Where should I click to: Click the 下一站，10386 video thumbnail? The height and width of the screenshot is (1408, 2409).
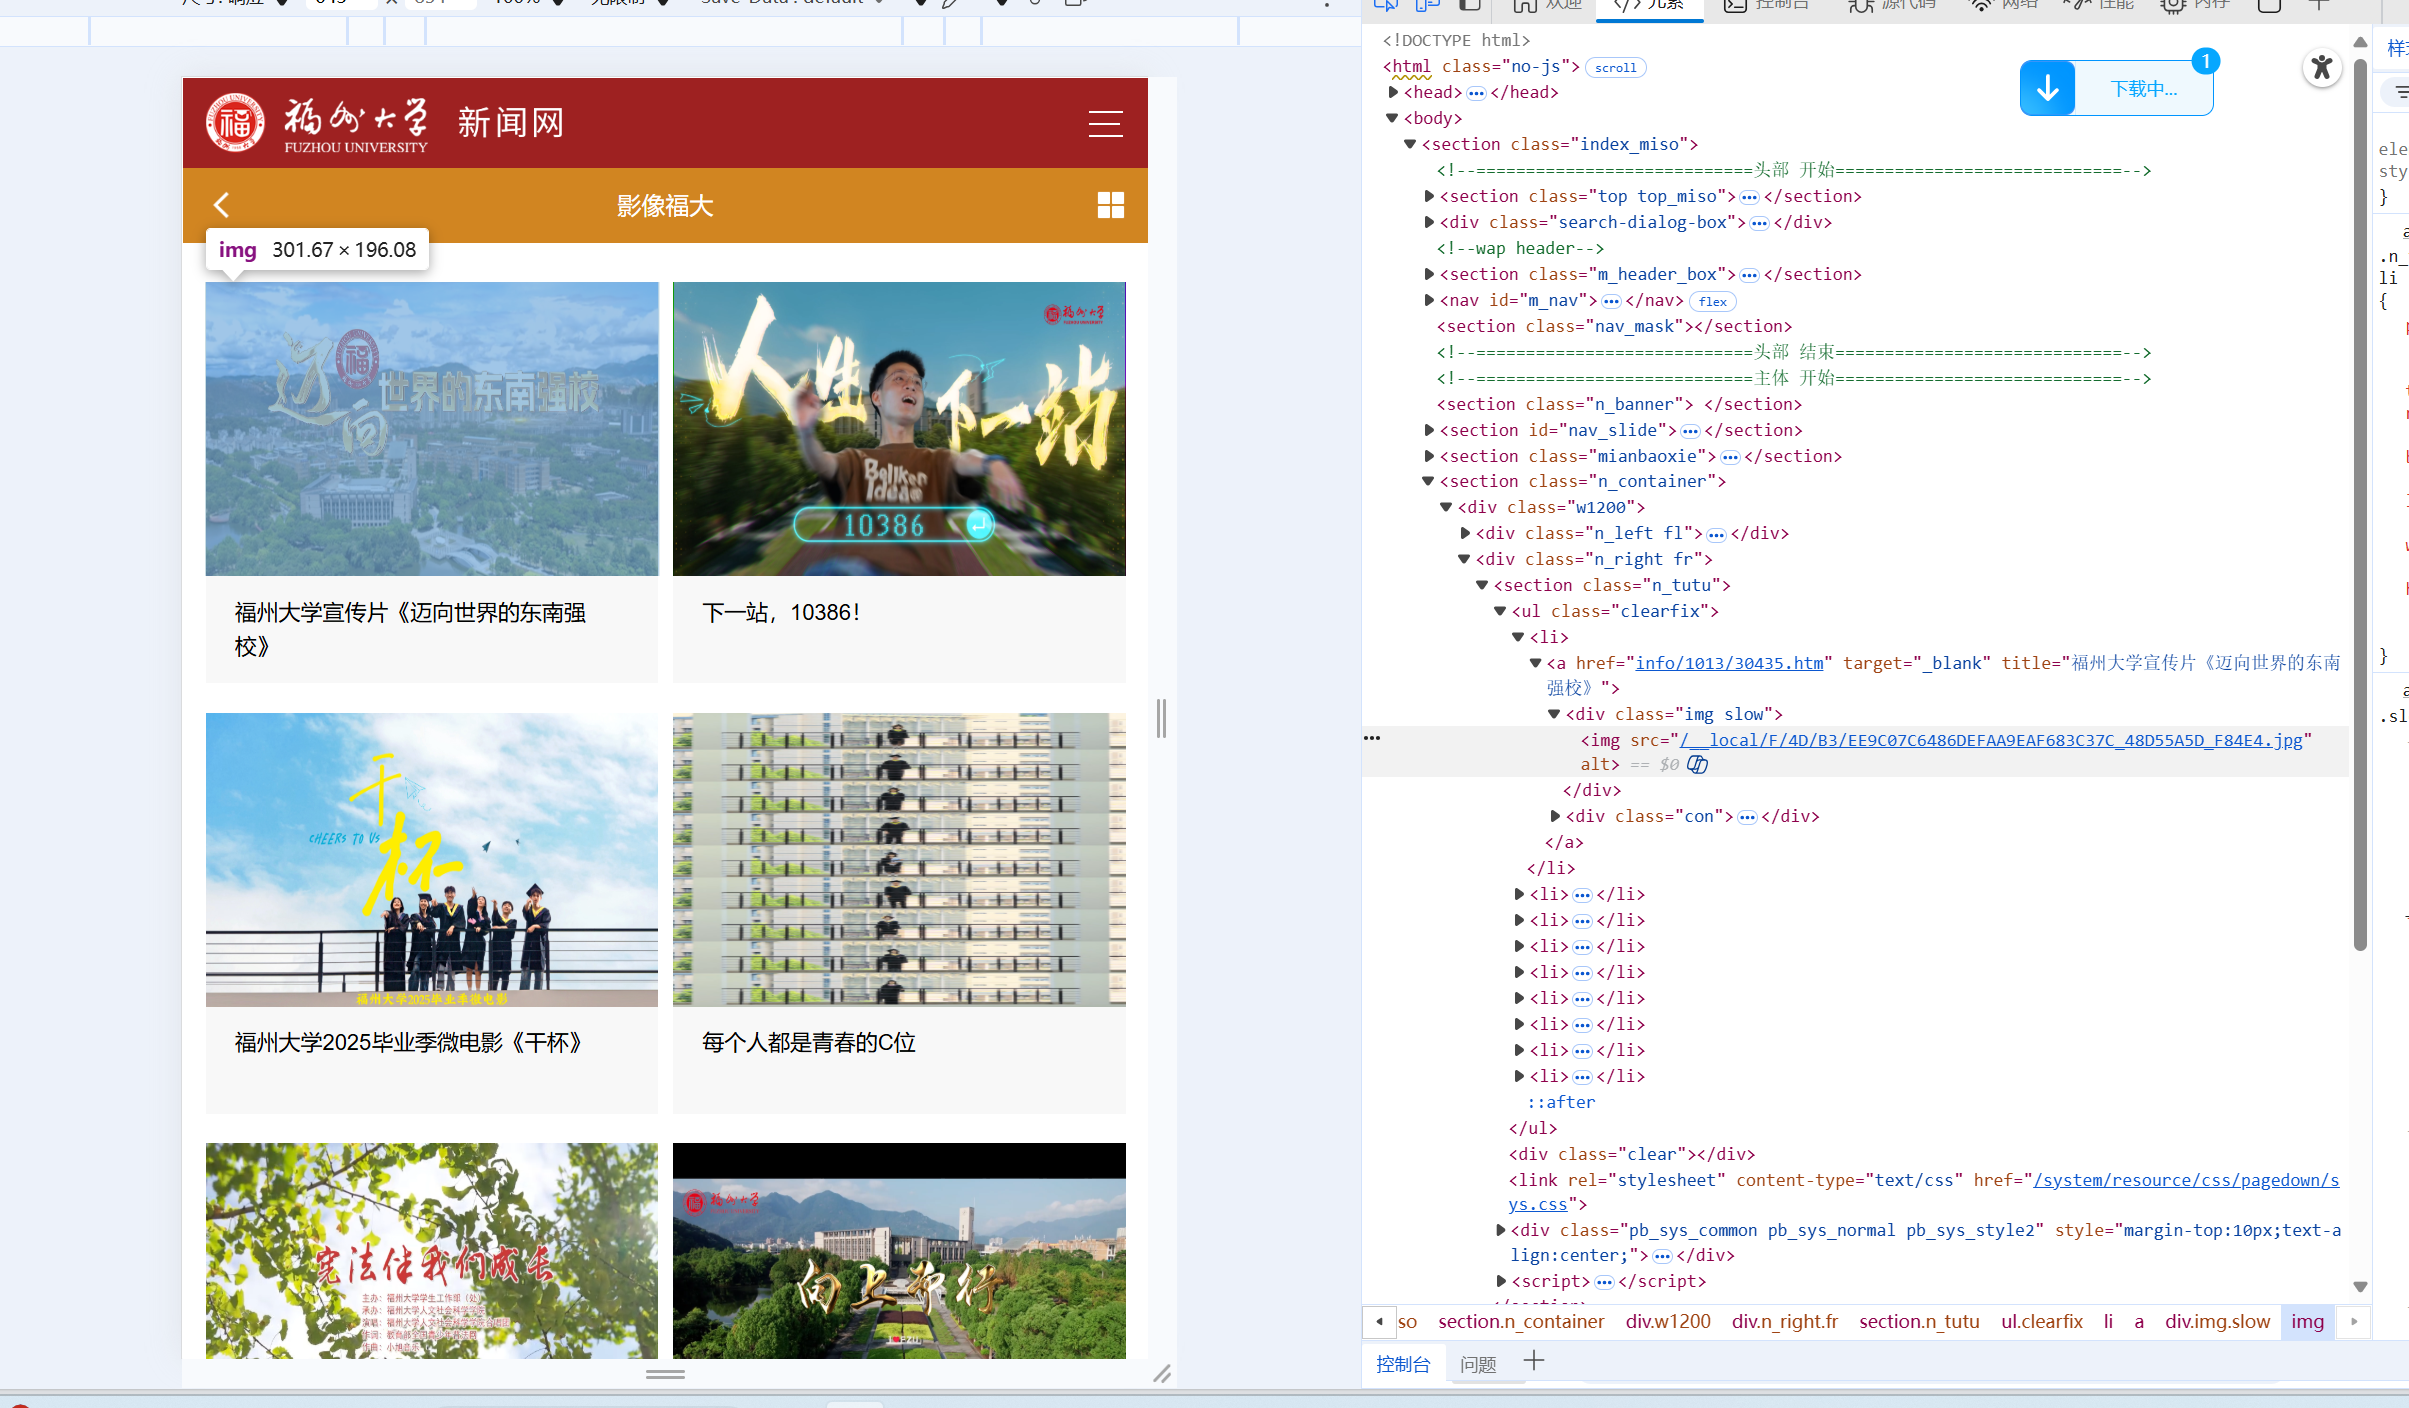[898, 429]
